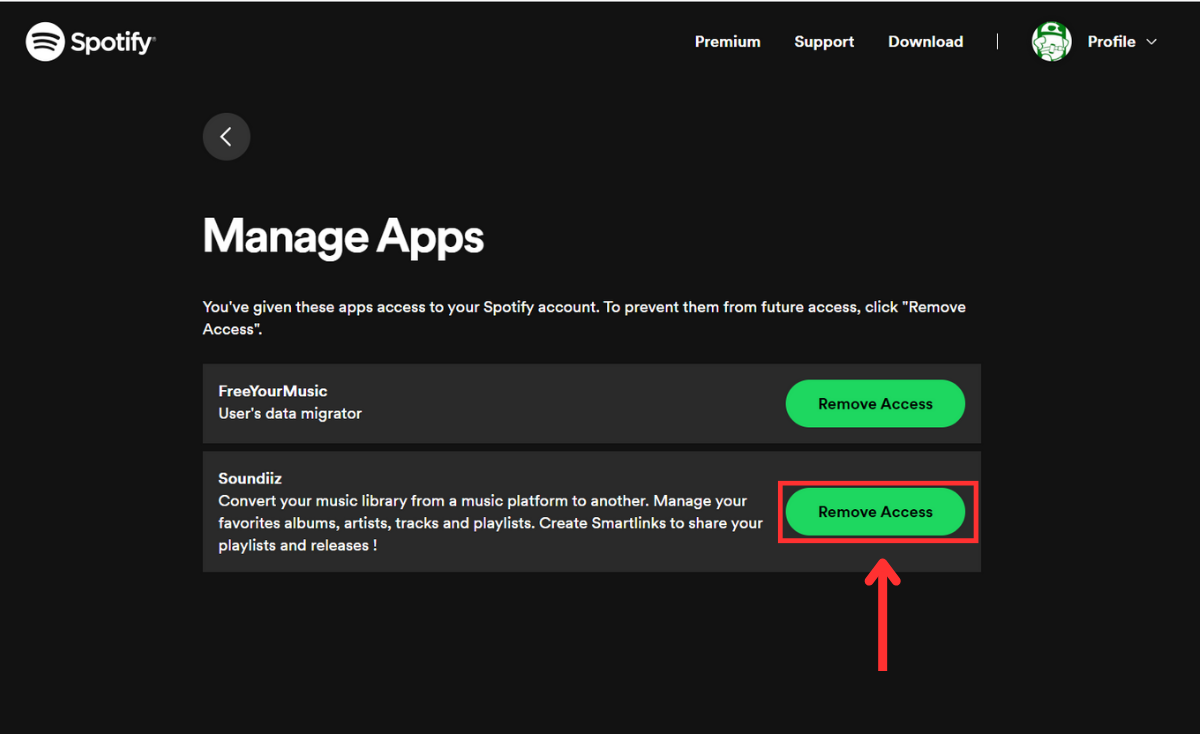The image size is (1200, 734).
Task: Open the Premium page
Action: (x=728, y=42)
